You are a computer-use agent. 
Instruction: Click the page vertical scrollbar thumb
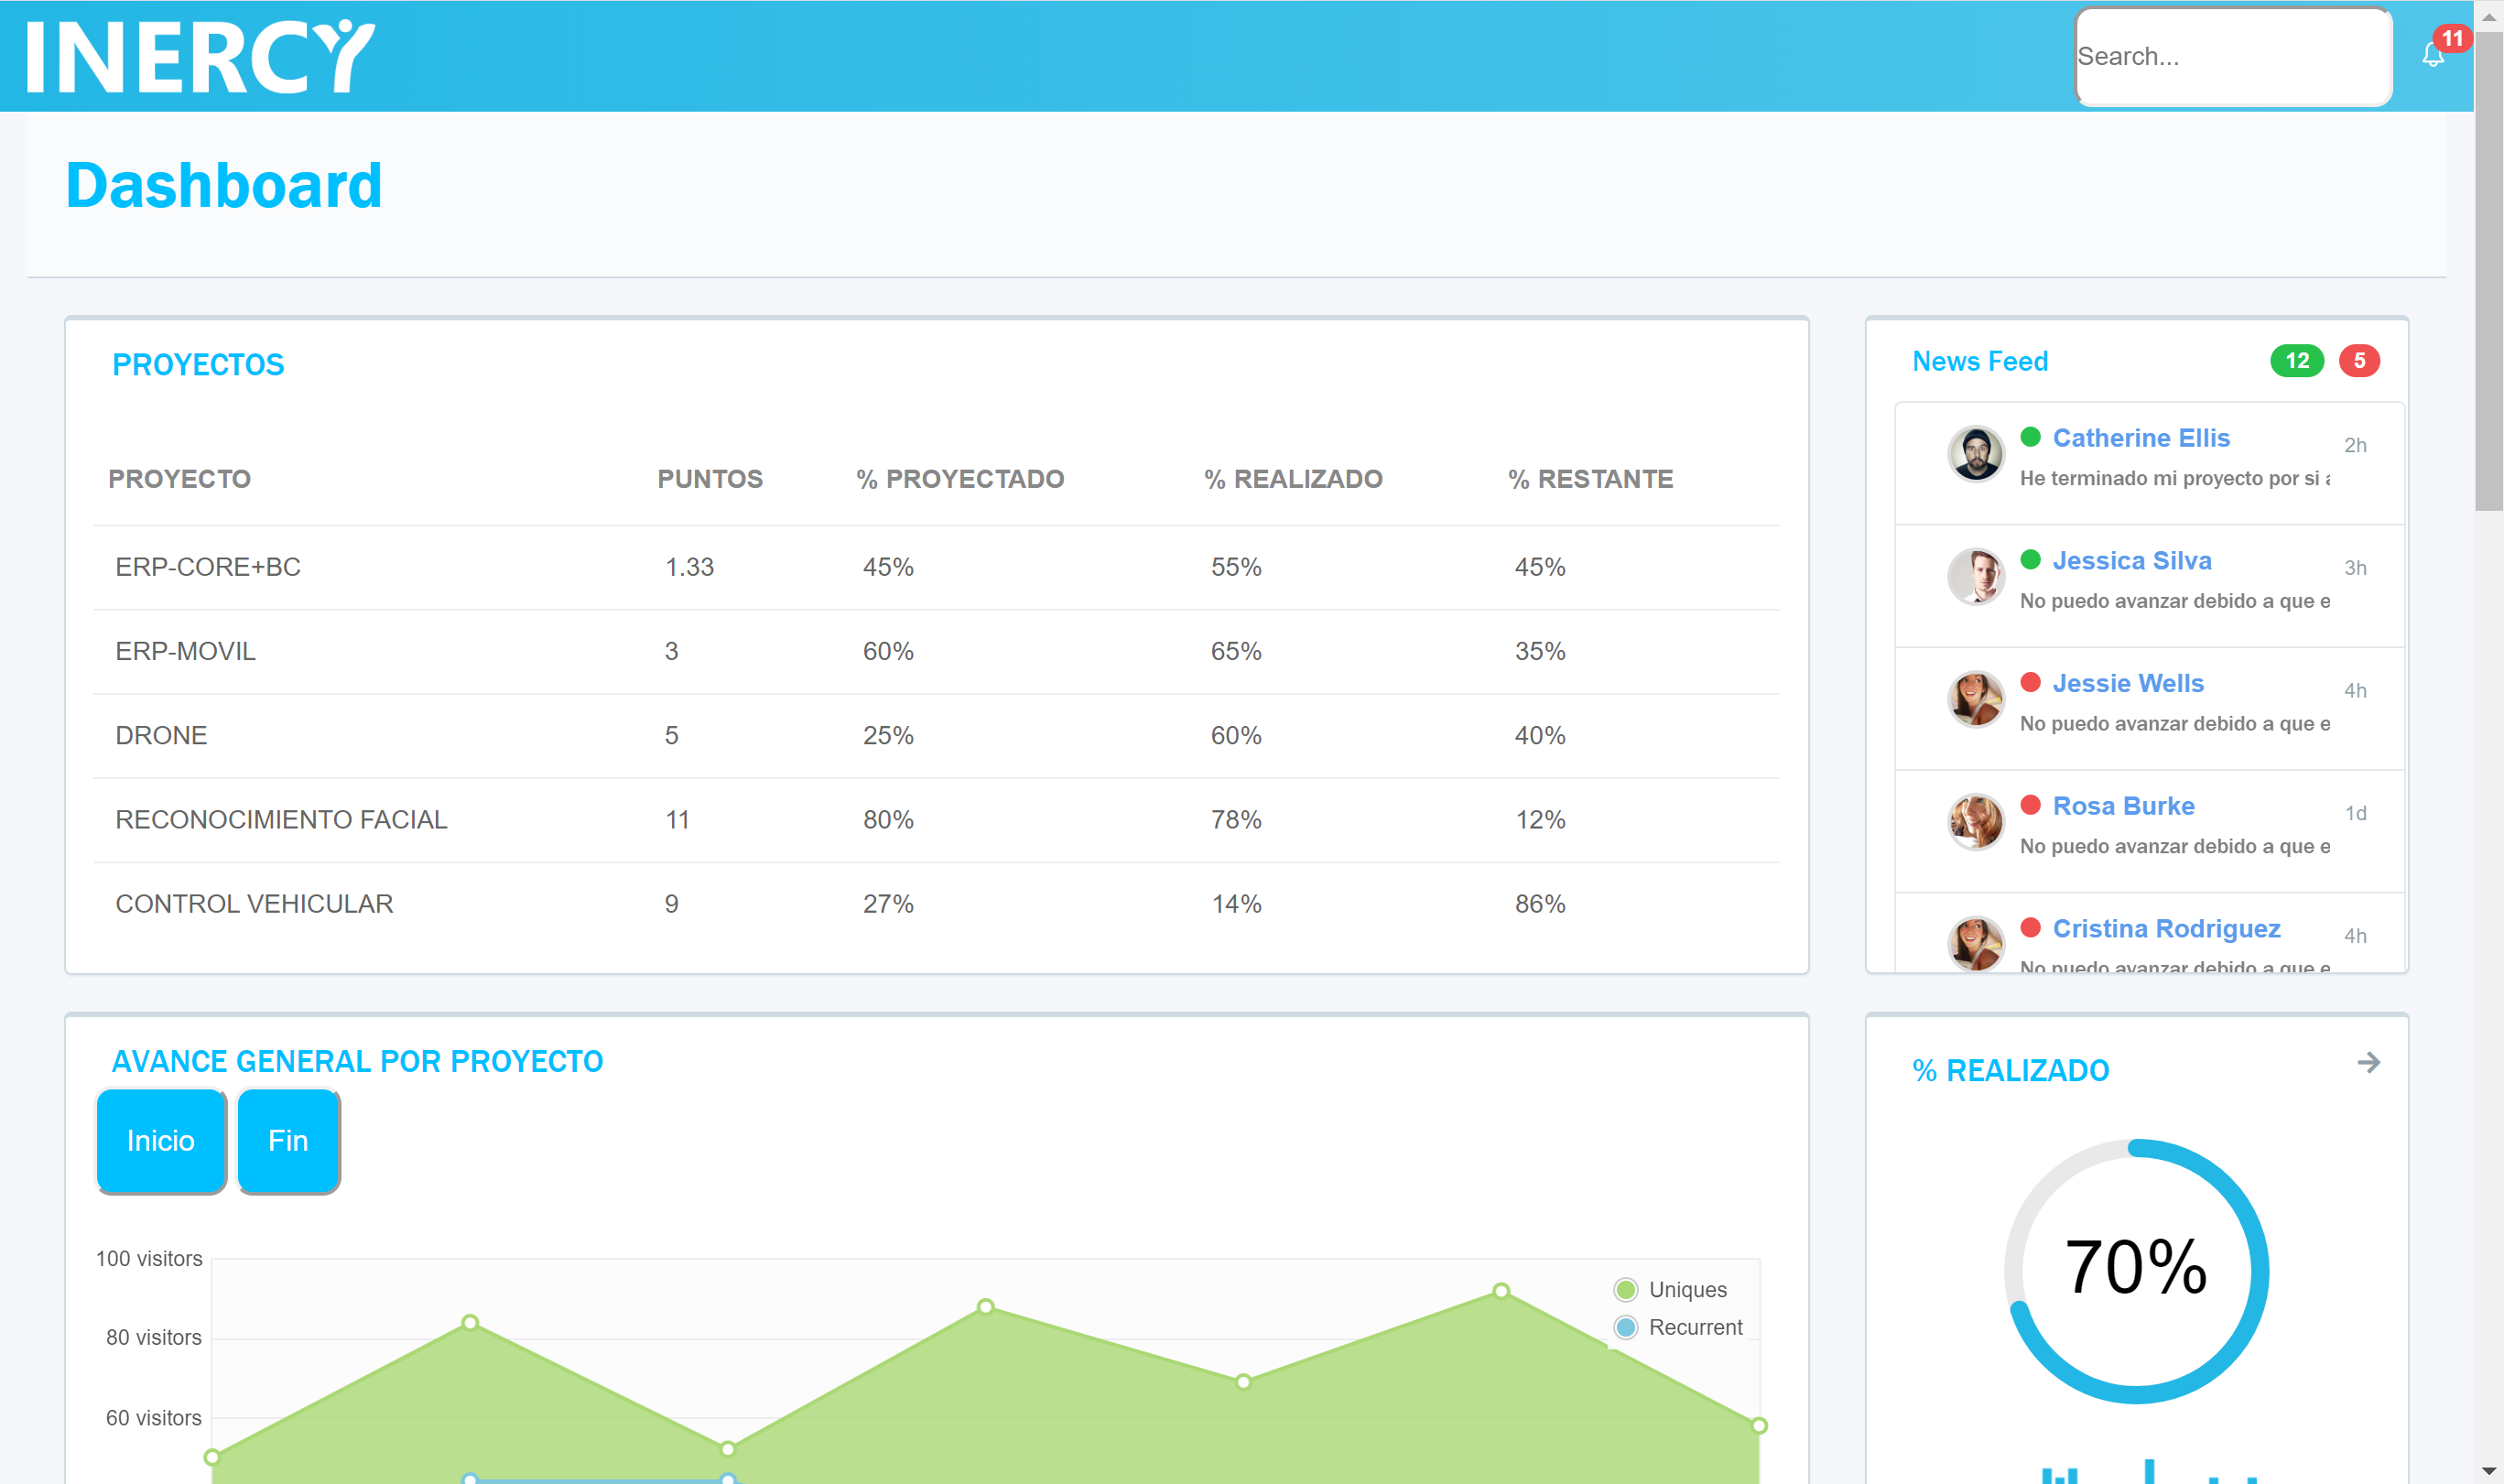click(x=2488, y=270)
